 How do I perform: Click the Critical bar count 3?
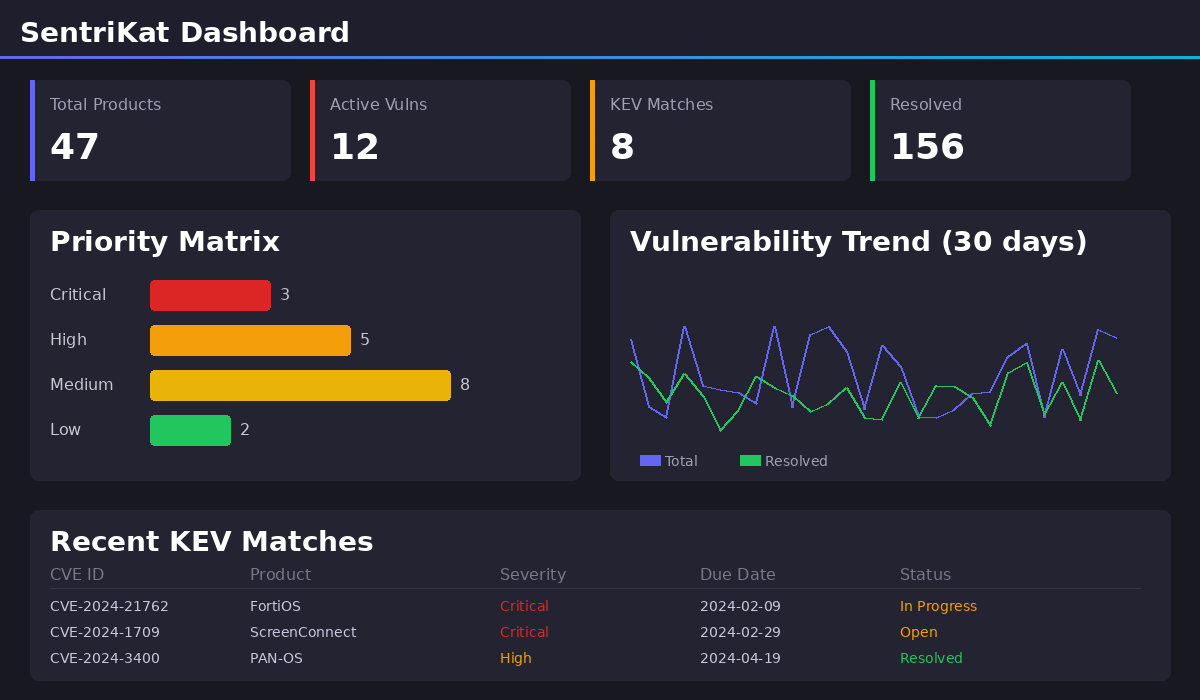coord(285,295)
